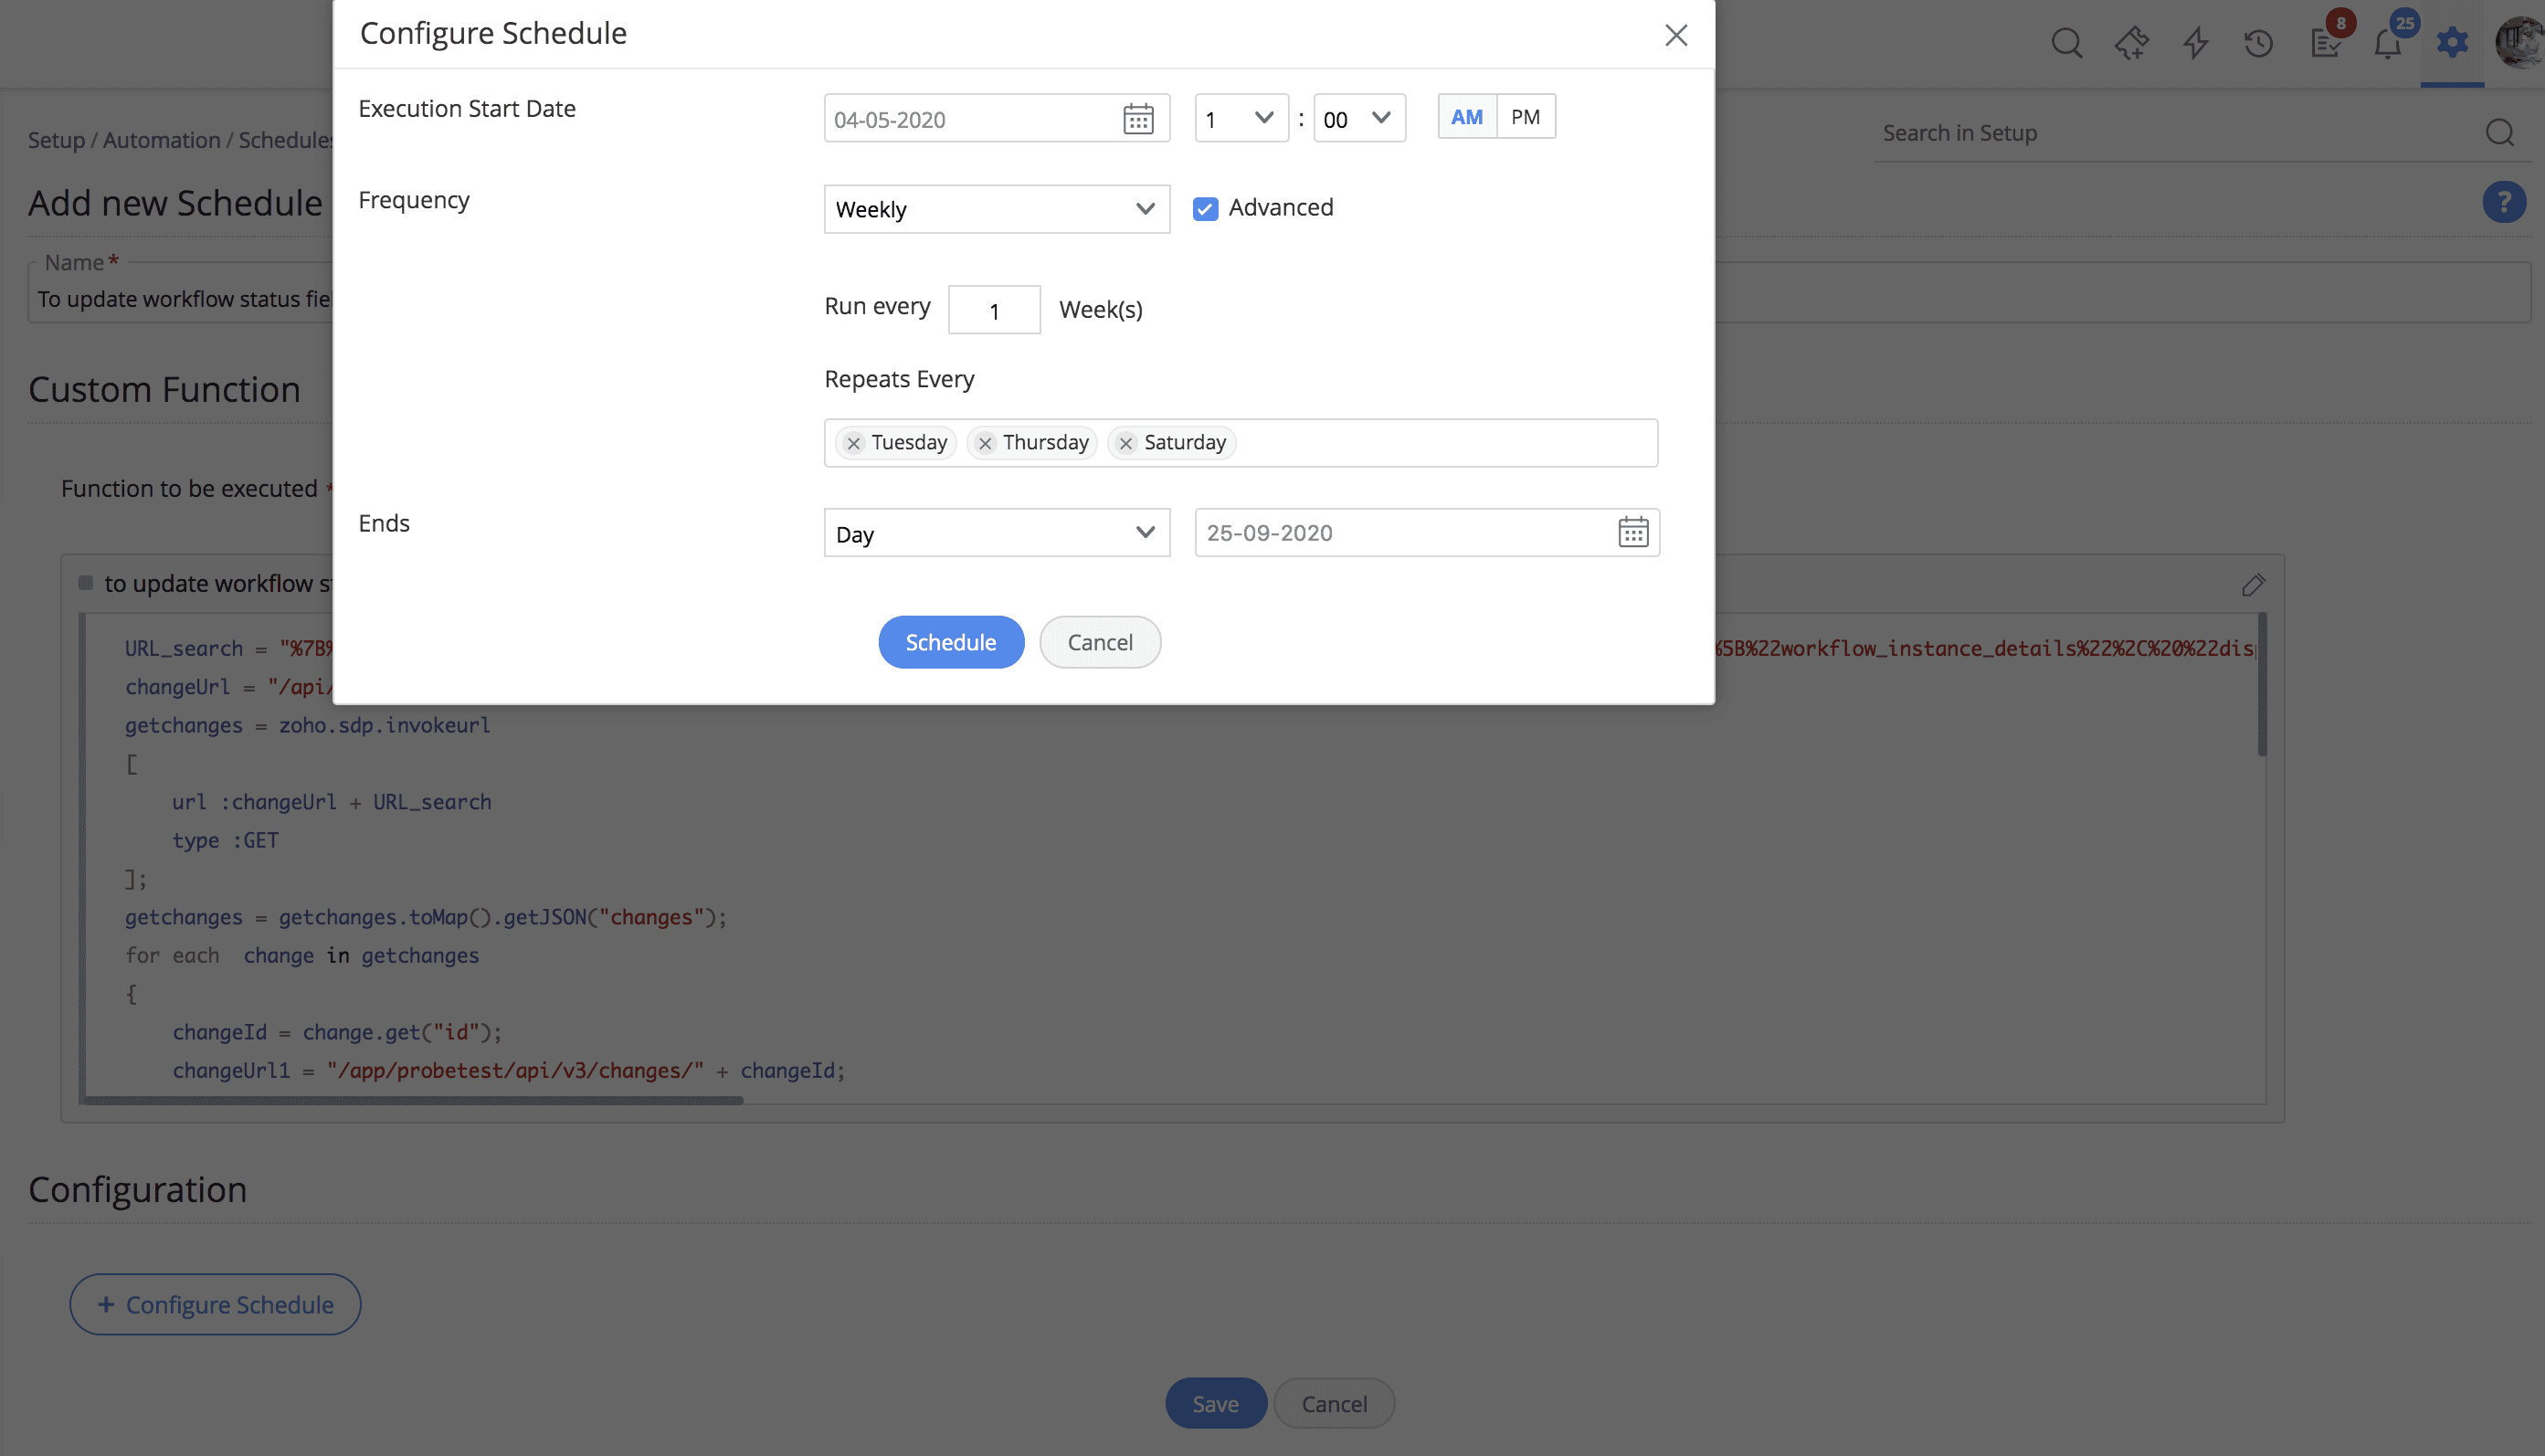Switch the time to PM
Screen dimensions: 2545x1456
[x=1525, y=117]
